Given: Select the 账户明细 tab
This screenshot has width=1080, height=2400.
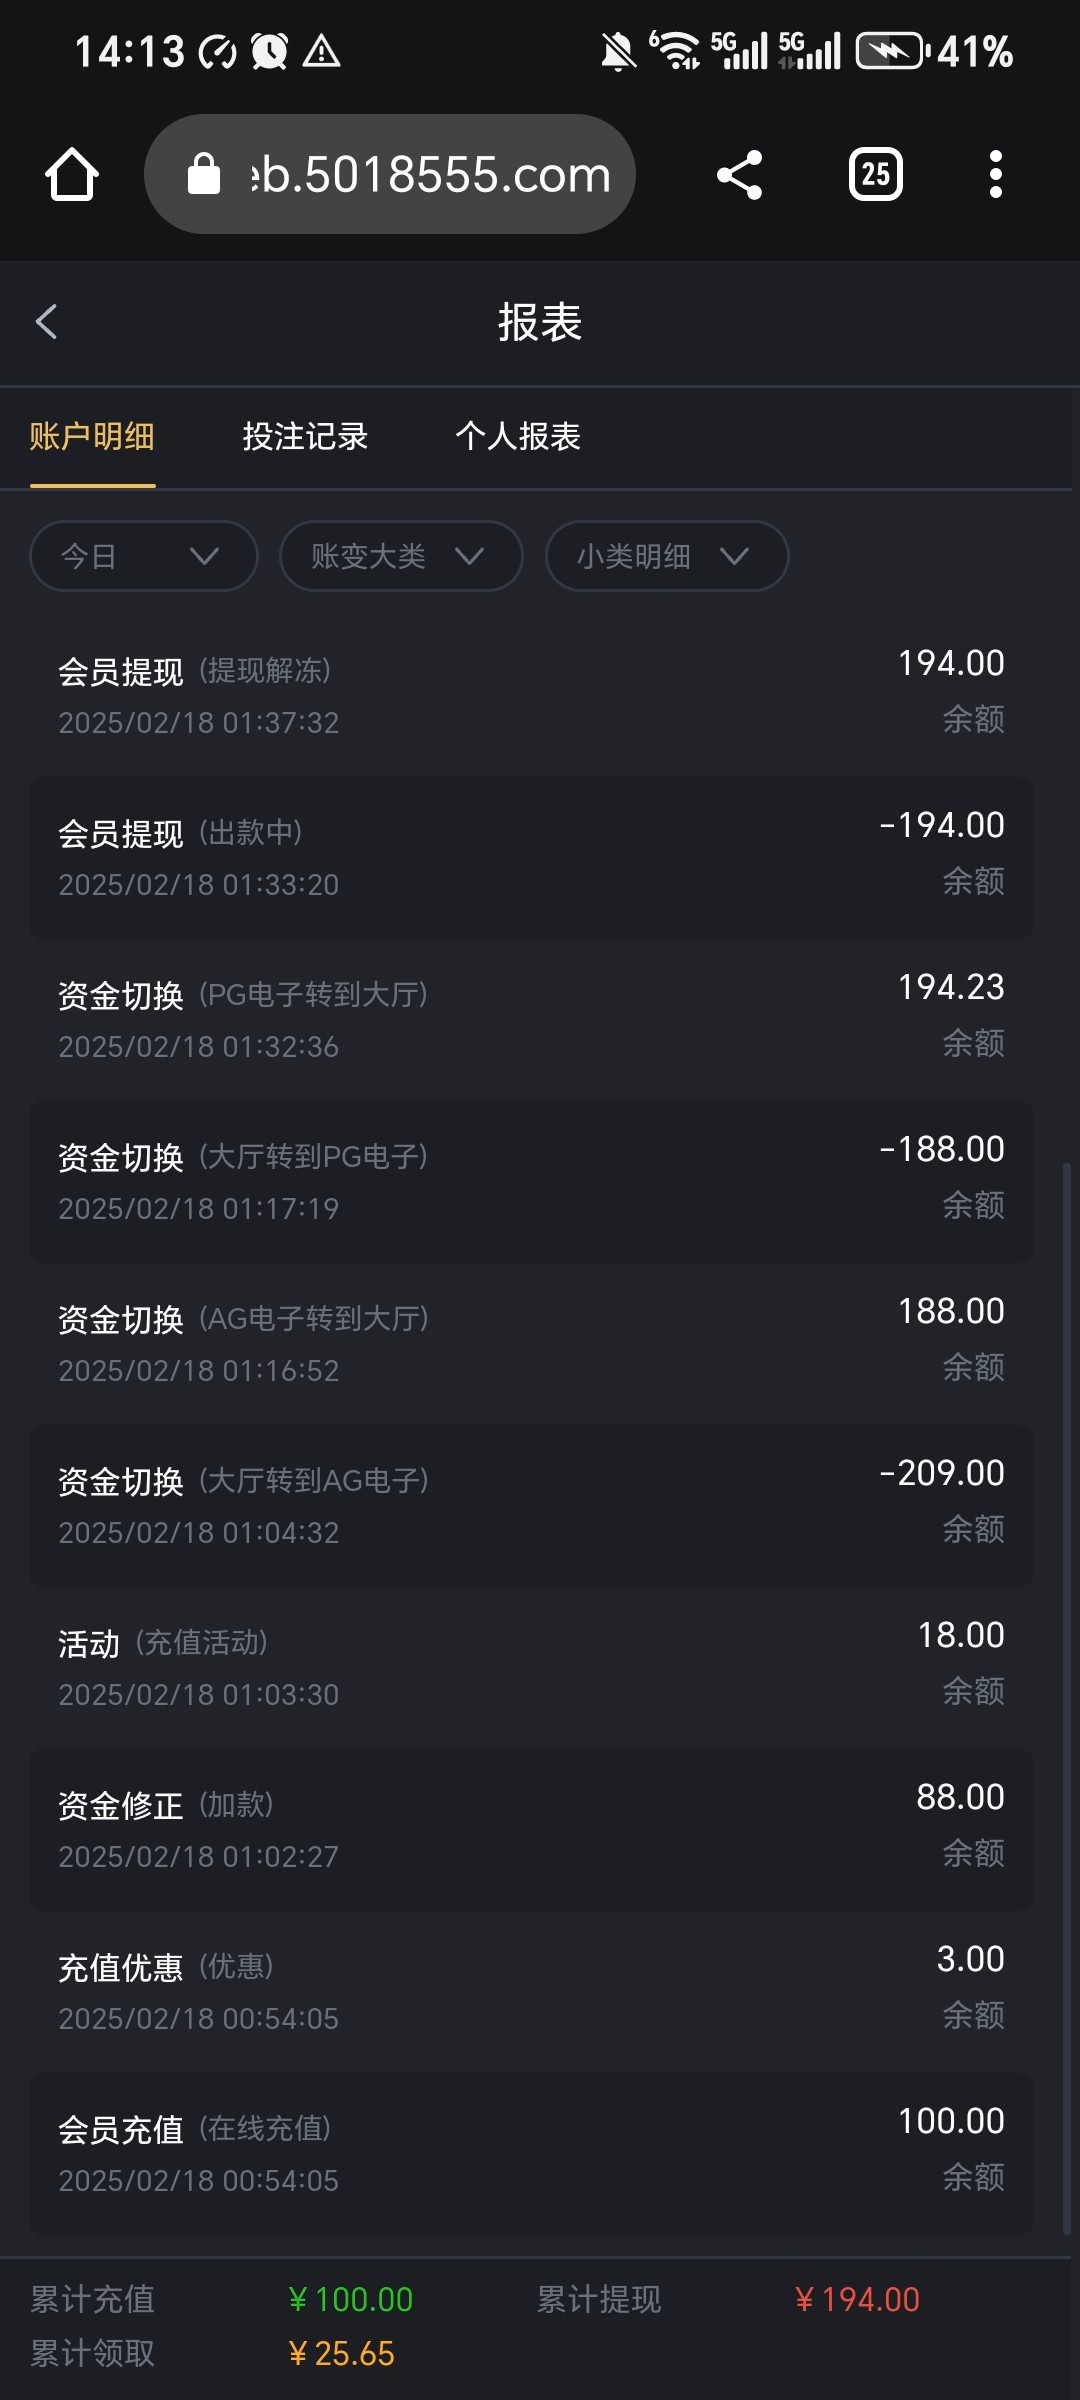Looking at the screenshot, I should pyautogui.click(x=92, y=437).
